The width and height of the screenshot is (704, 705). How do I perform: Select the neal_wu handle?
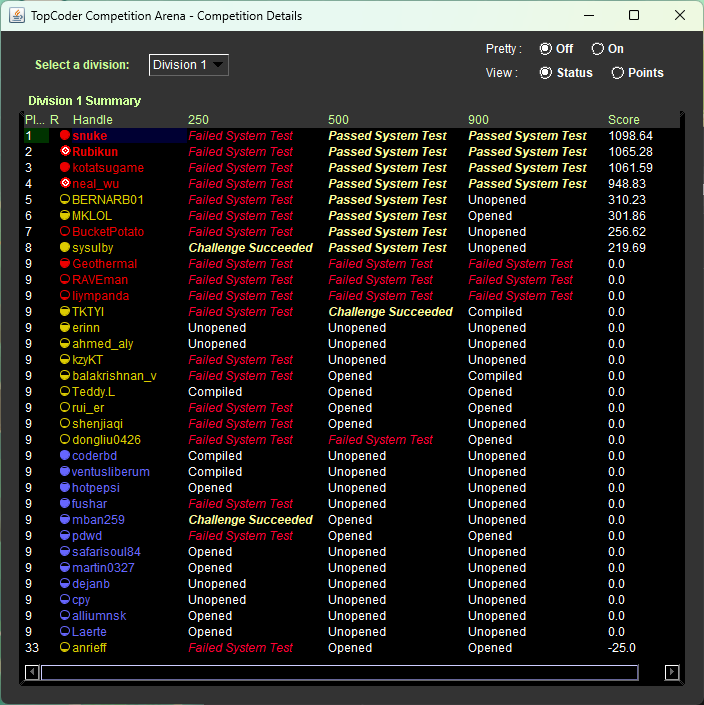coord(95,183)
